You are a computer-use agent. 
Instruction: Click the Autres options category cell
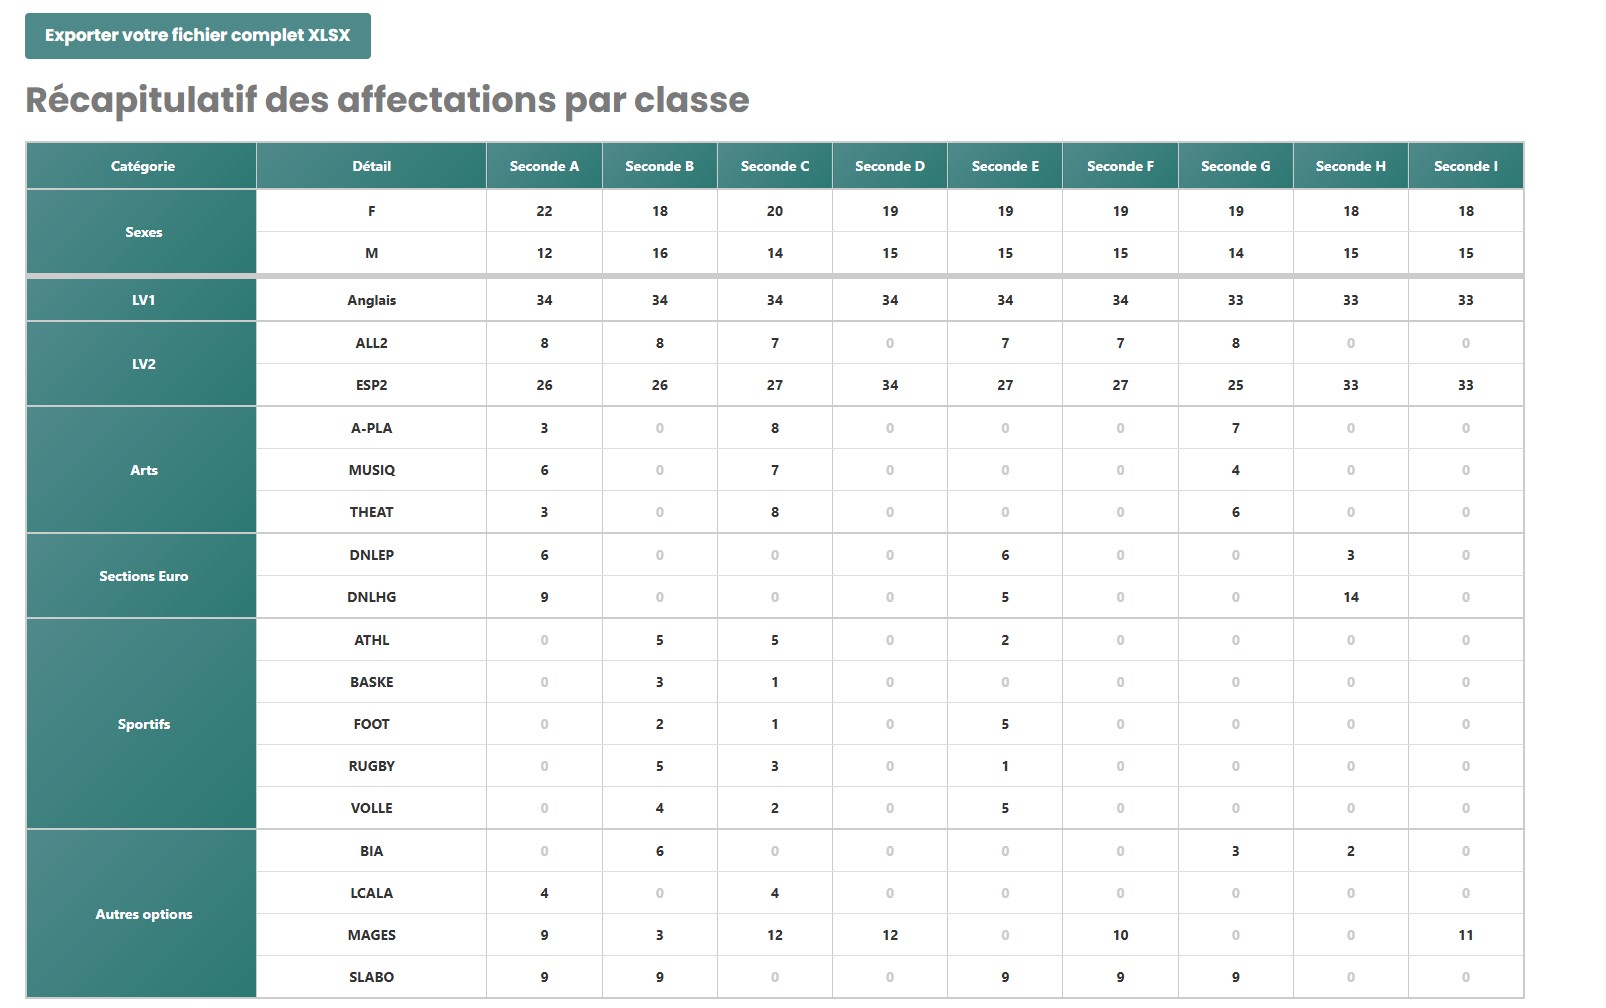click(x=143, y=914)
